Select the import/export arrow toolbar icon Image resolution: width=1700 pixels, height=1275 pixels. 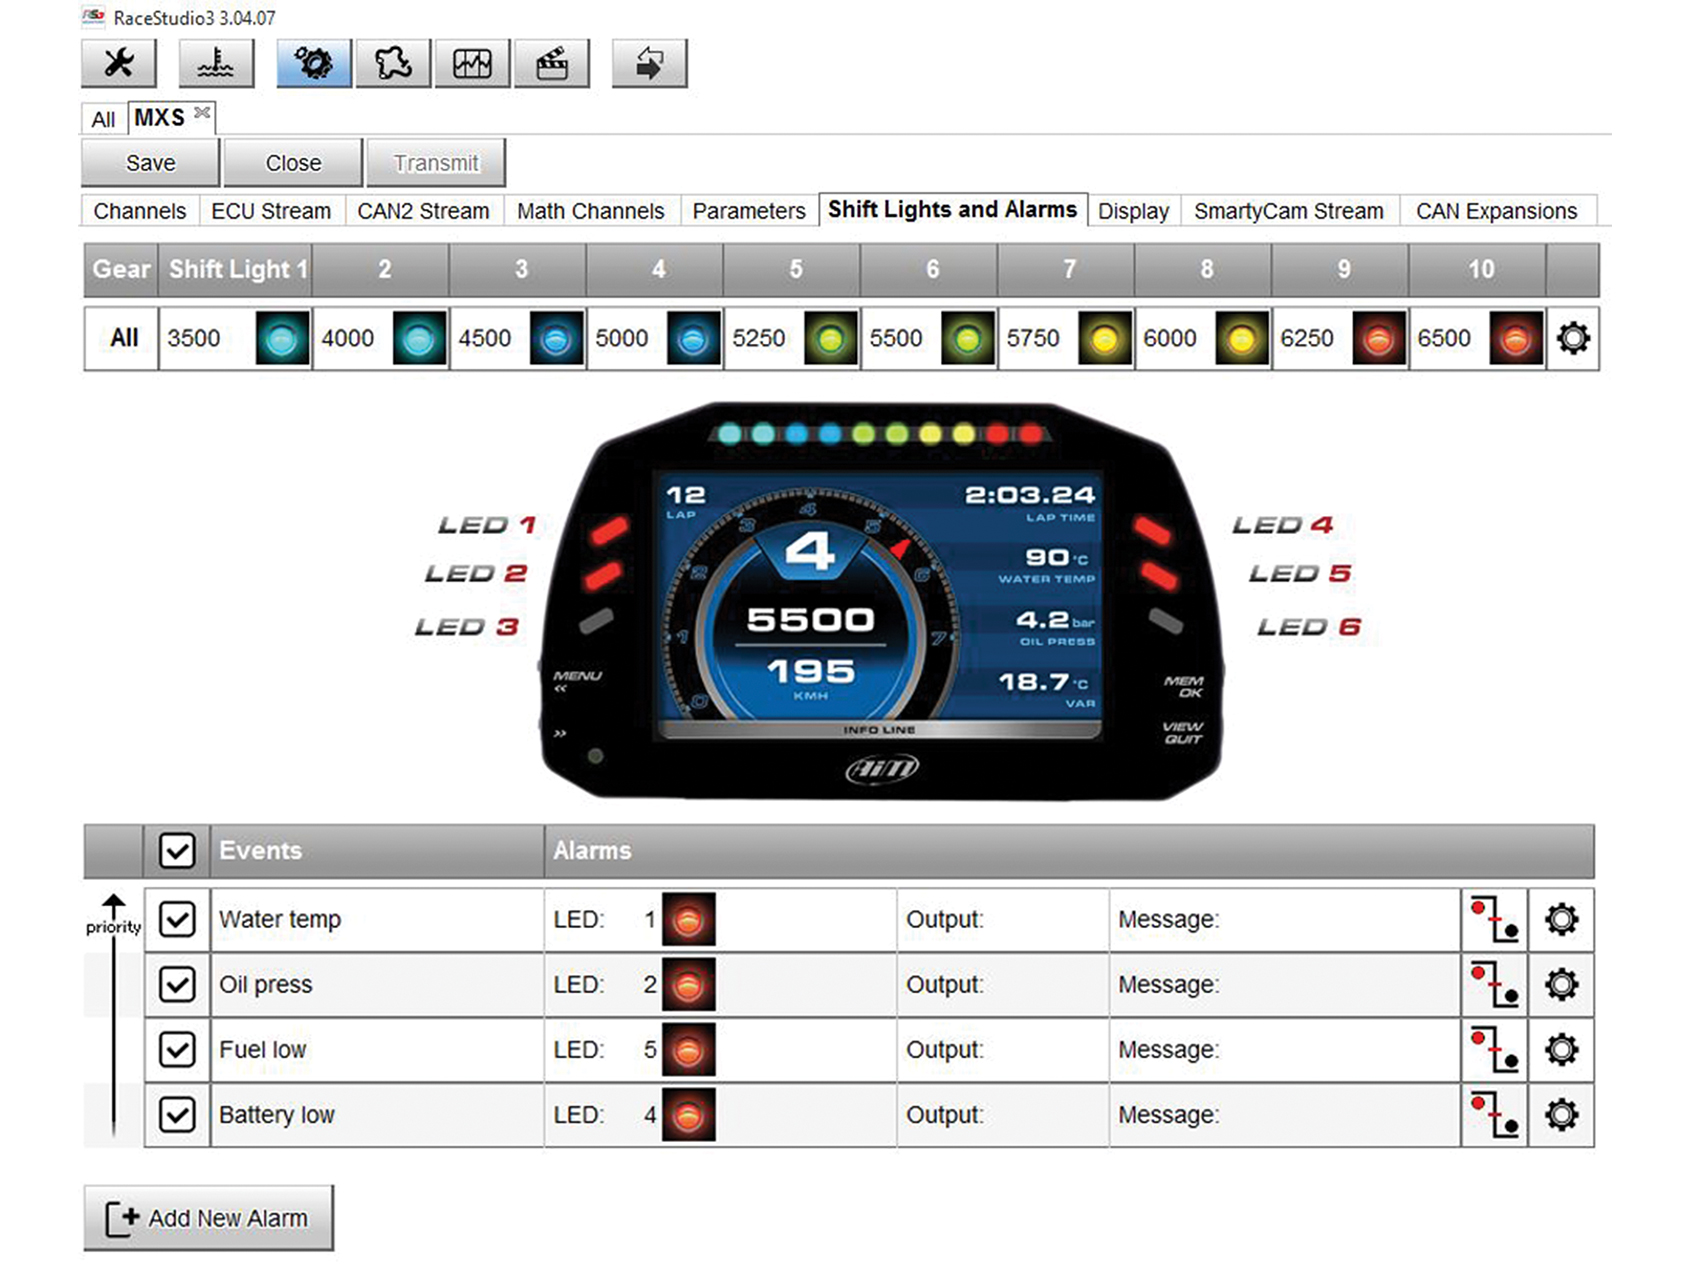coord(650,62)
